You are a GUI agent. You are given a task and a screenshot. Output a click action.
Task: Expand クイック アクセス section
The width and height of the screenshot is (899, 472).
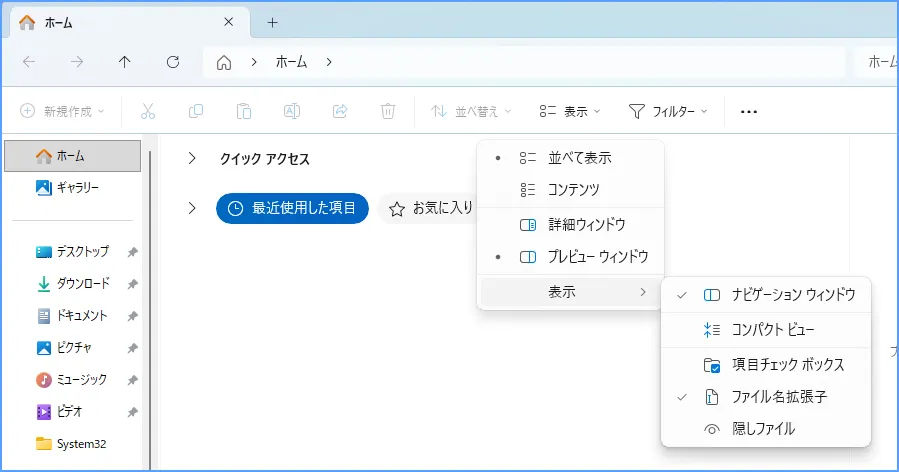tap(192, 159)
